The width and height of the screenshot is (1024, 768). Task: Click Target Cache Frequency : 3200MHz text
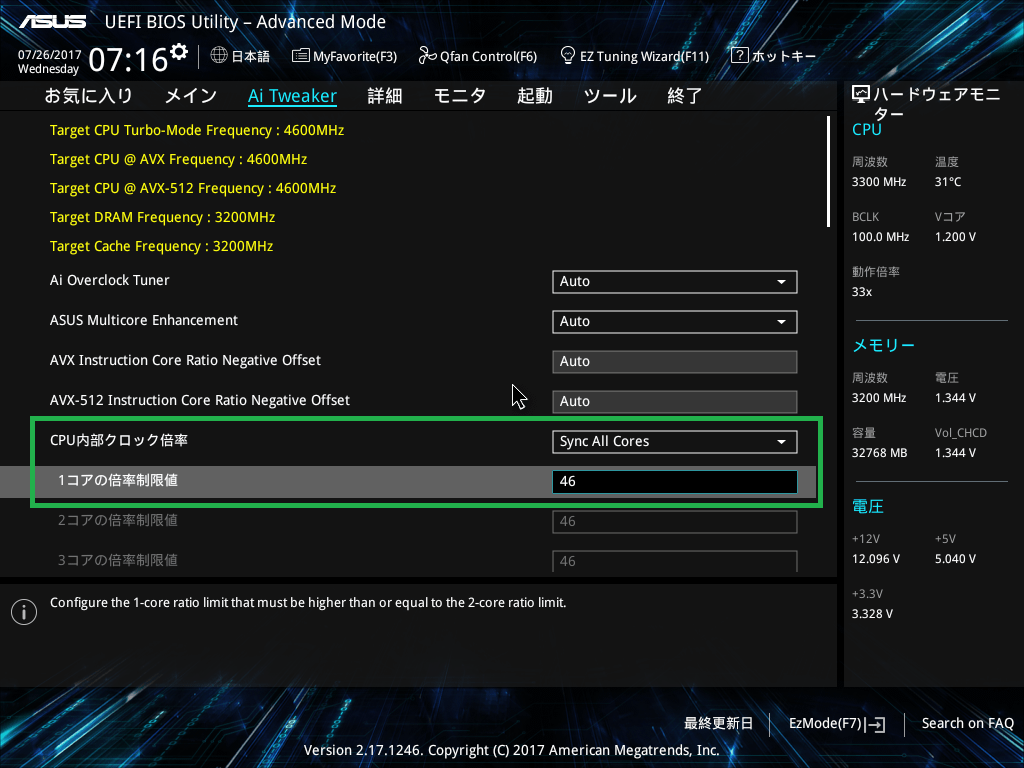[x=161, y=246]
